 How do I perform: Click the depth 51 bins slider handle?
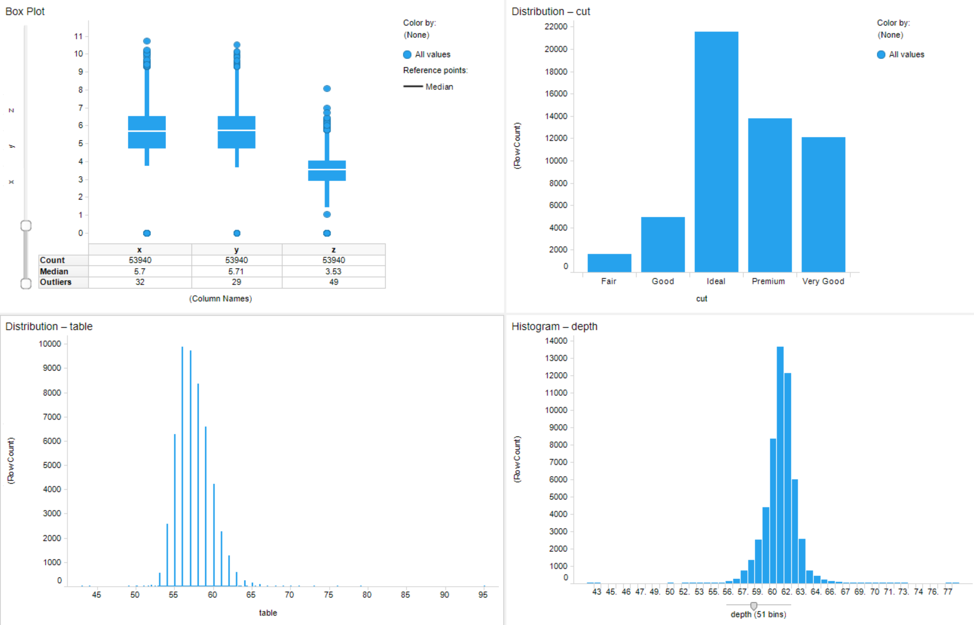752,606
